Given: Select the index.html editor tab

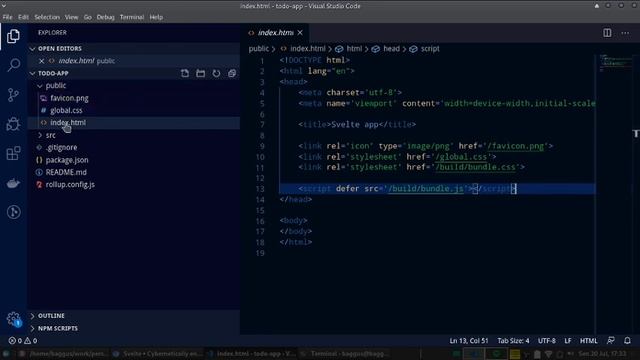Looking at the screenshot, I should point(276,33).
